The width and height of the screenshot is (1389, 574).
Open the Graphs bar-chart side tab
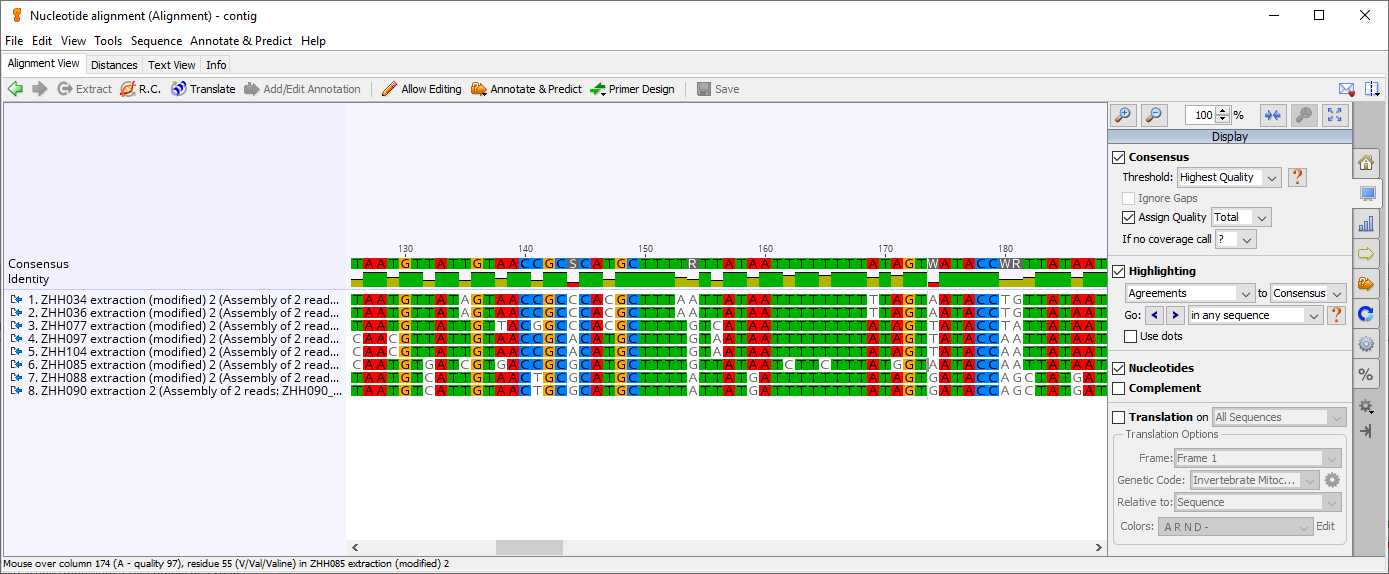pyautogui.click(x=1366, y=224)
